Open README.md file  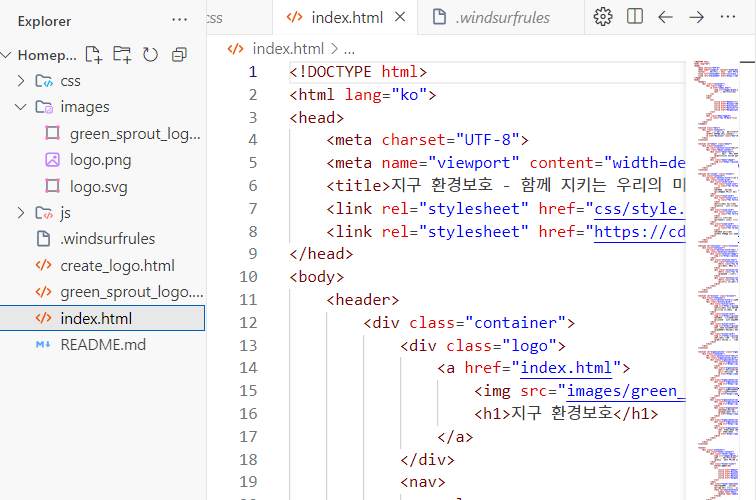coord(103,345)
